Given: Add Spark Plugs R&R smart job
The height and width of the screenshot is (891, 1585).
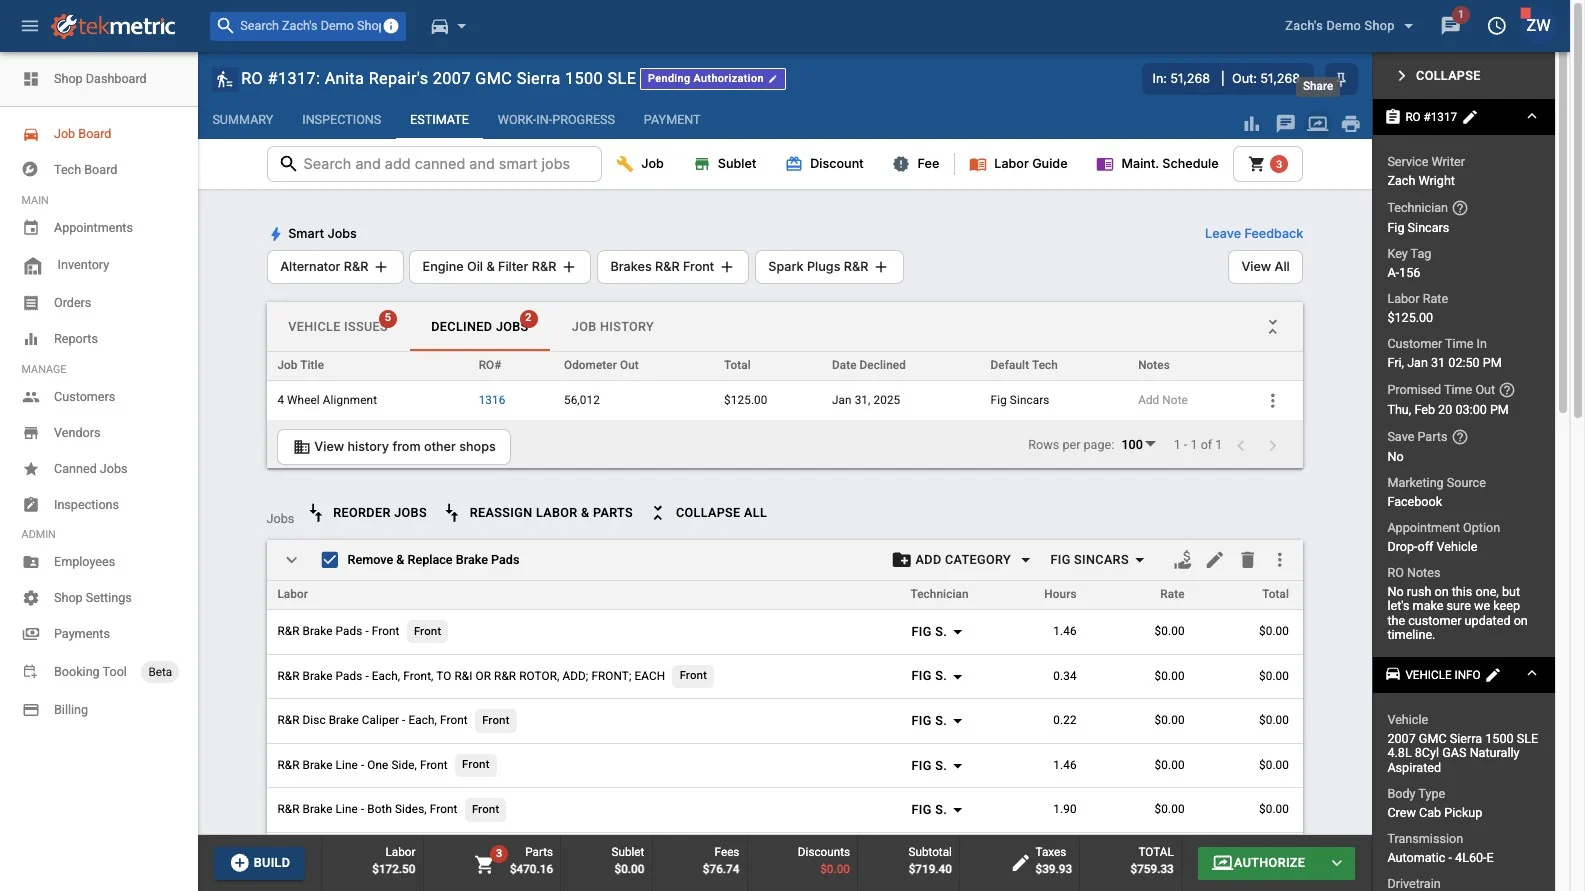Looking at the screenshot, I should [x=829, y=267].
